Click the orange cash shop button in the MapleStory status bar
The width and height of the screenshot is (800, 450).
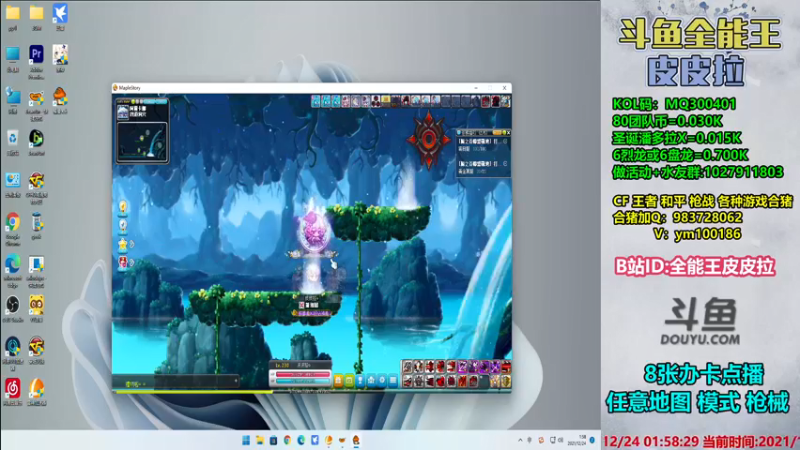(338, 381)
